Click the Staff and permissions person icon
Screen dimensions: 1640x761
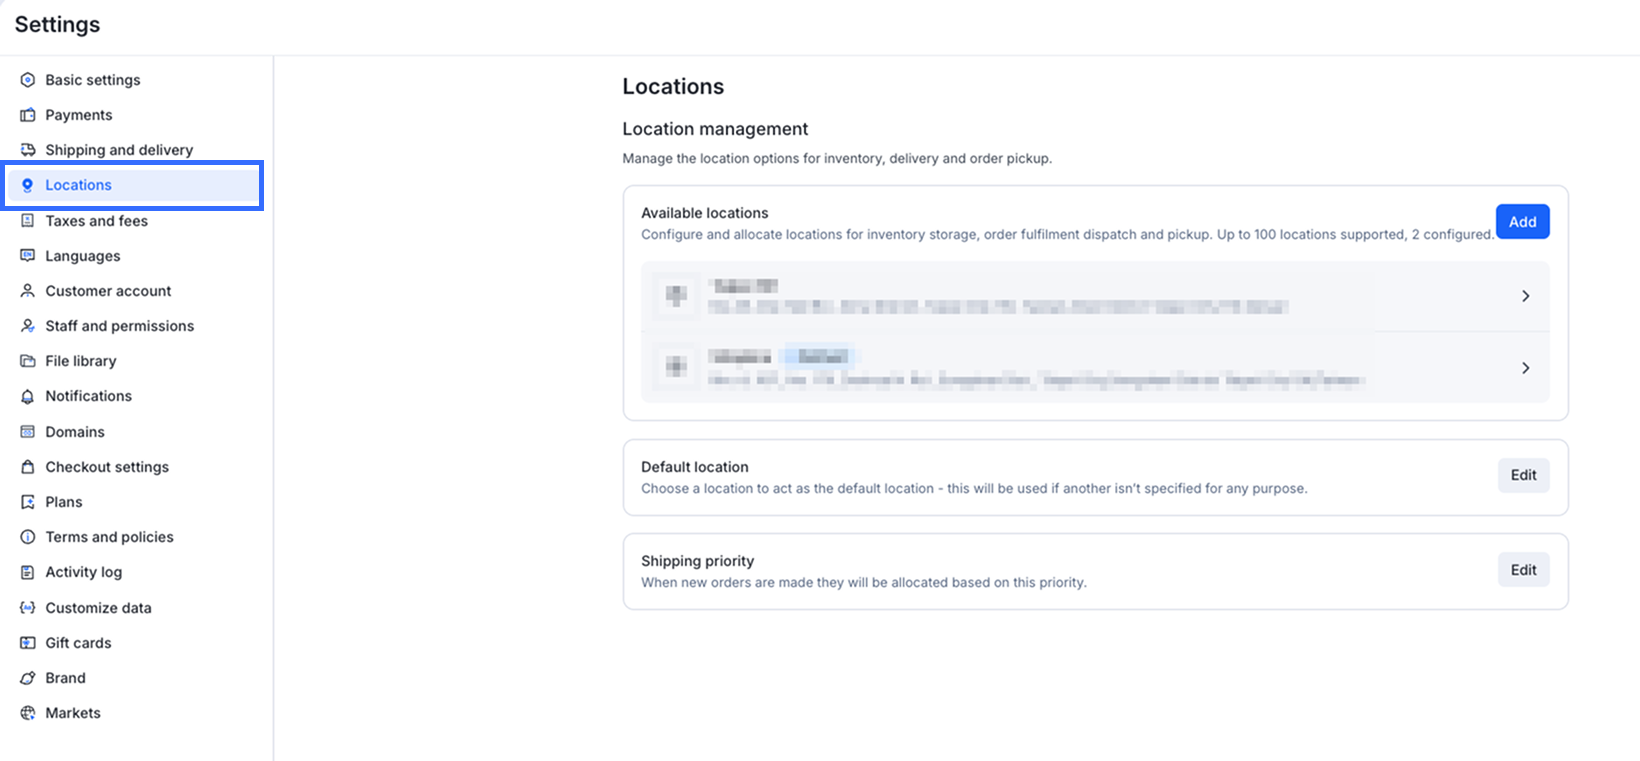click(28, 326)
